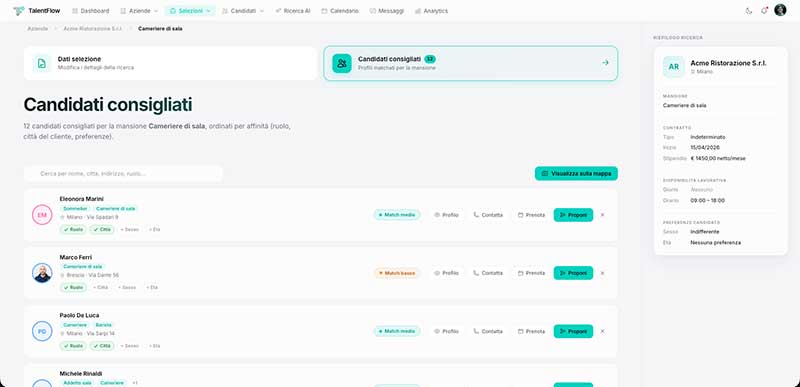The image size is (800, 387).
Task: Click the Match basso badge for Marco Ferri
Action: [397, 273]
